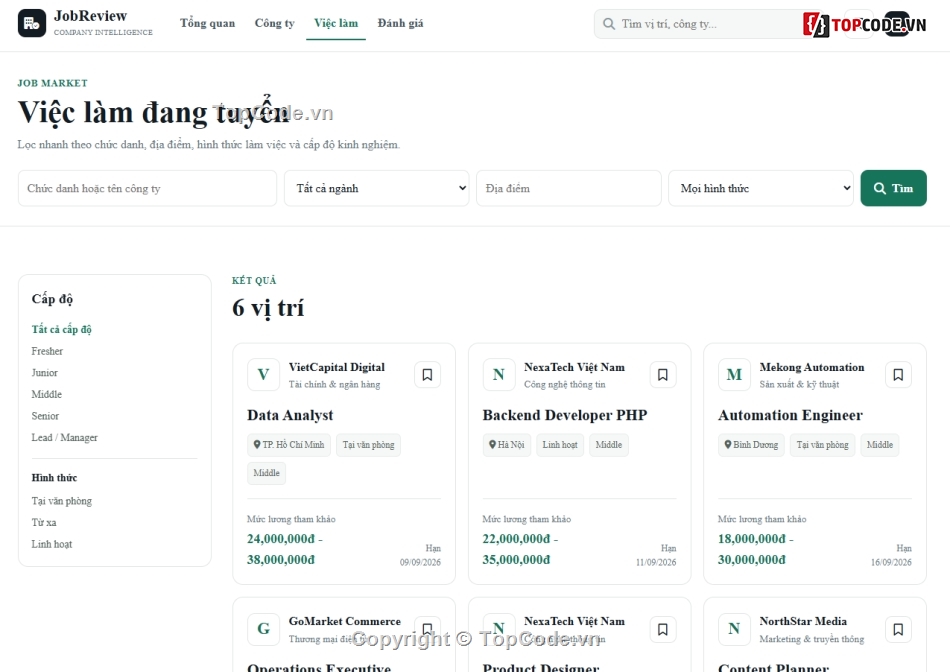Open the Backend Developer PHP job title

565,415
